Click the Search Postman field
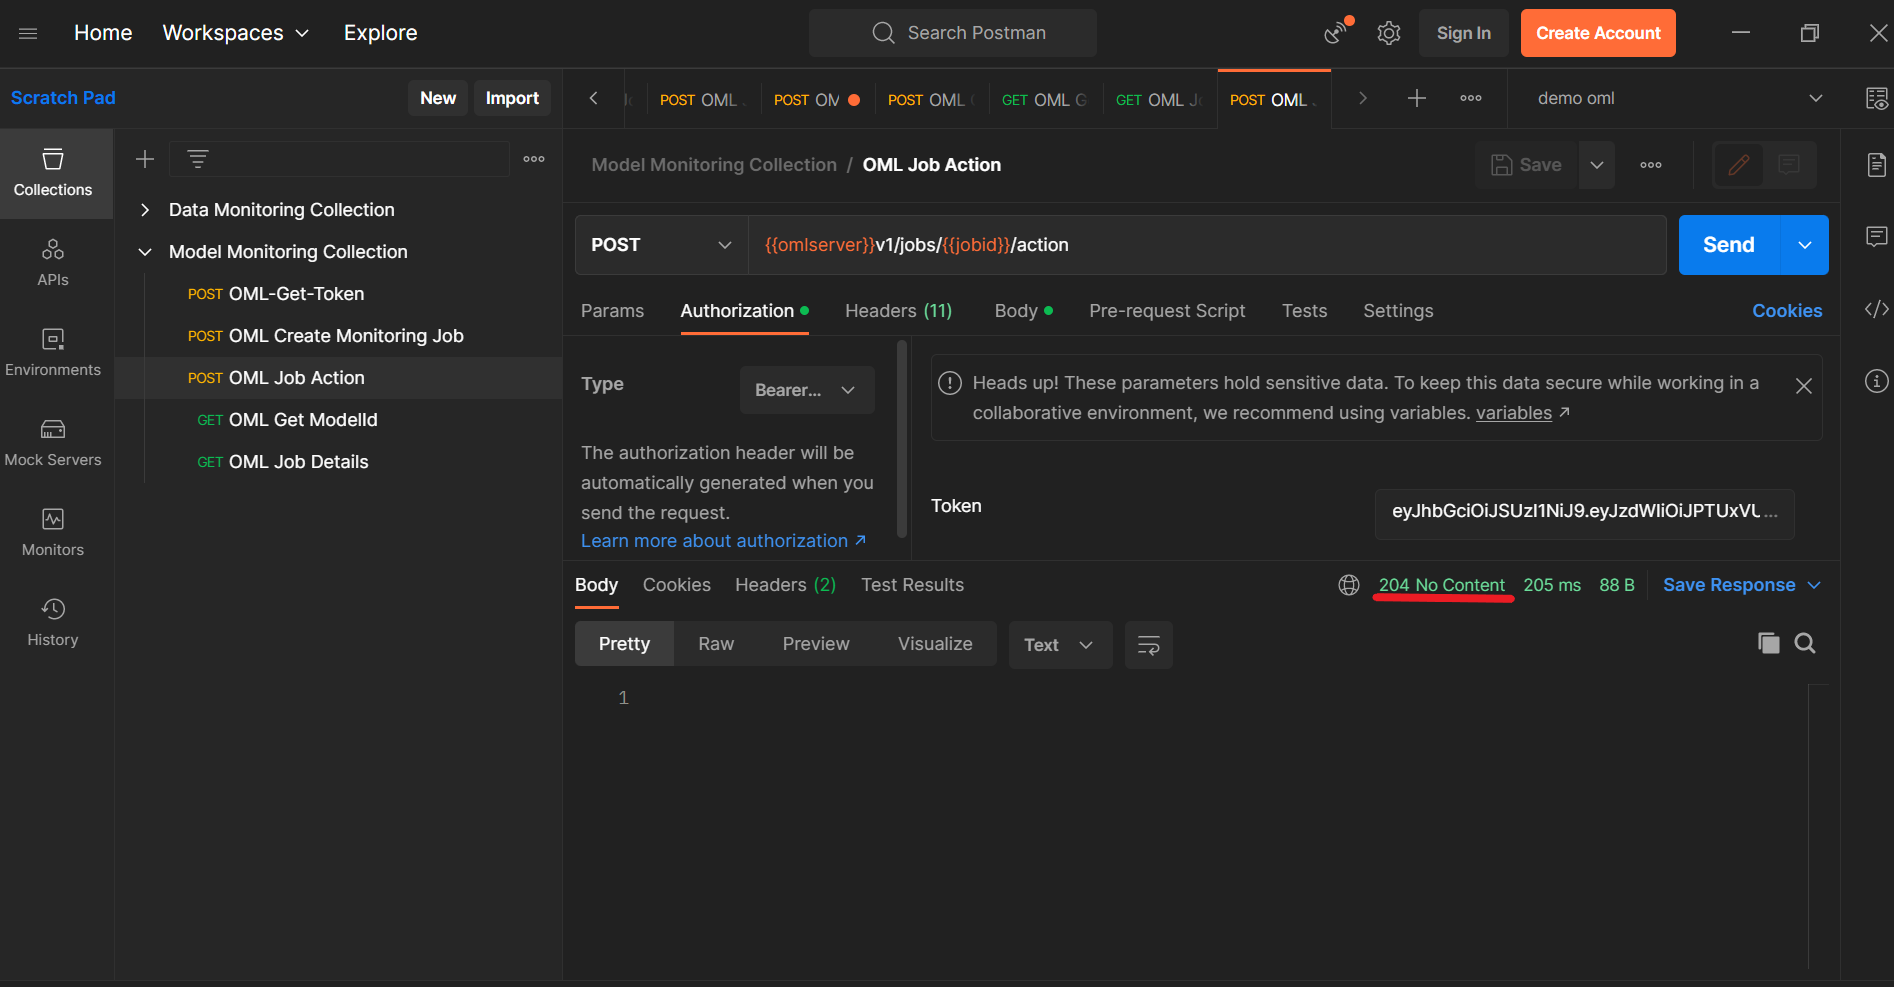 (953, 33)
